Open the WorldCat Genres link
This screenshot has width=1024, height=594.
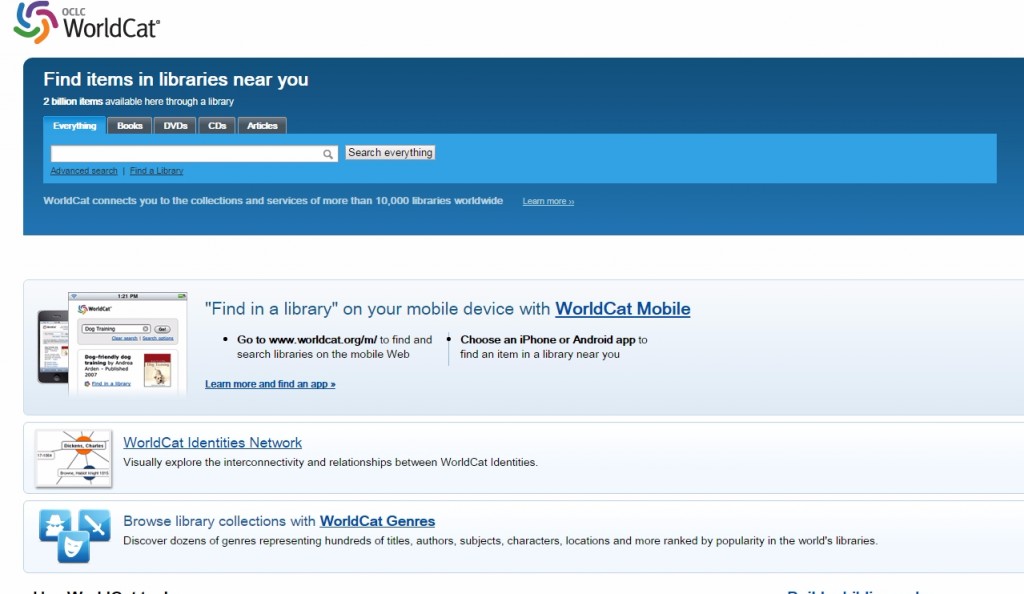[x=377, y=521]
